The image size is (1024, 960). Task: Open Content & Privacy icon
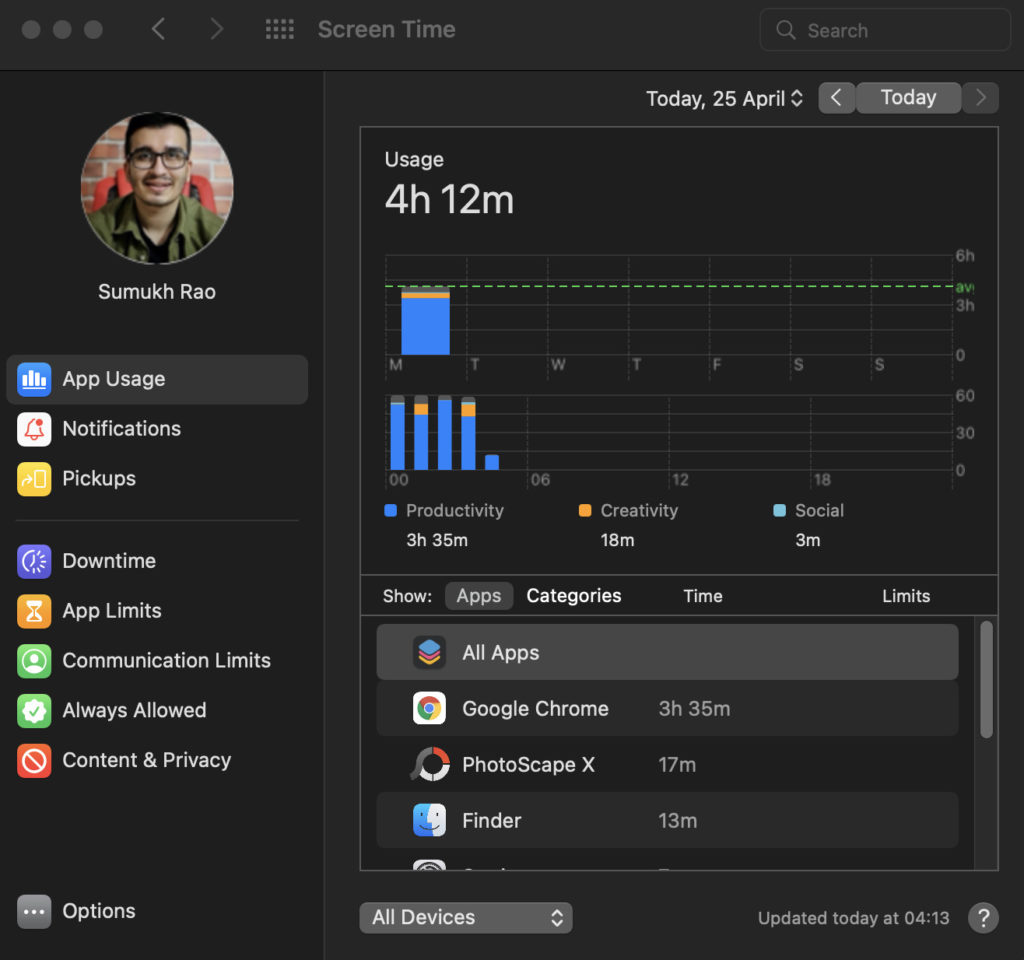pyautogui.click(x=34, y=760)
